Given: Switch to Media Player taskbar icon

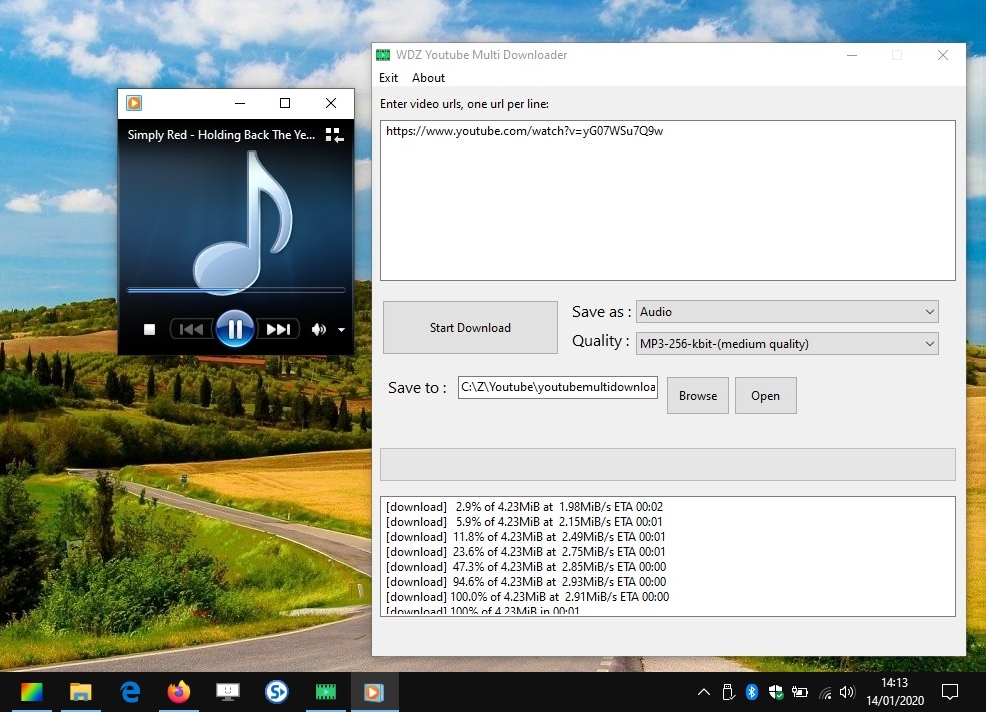Looking at the screenshot, I should [374, 692].
